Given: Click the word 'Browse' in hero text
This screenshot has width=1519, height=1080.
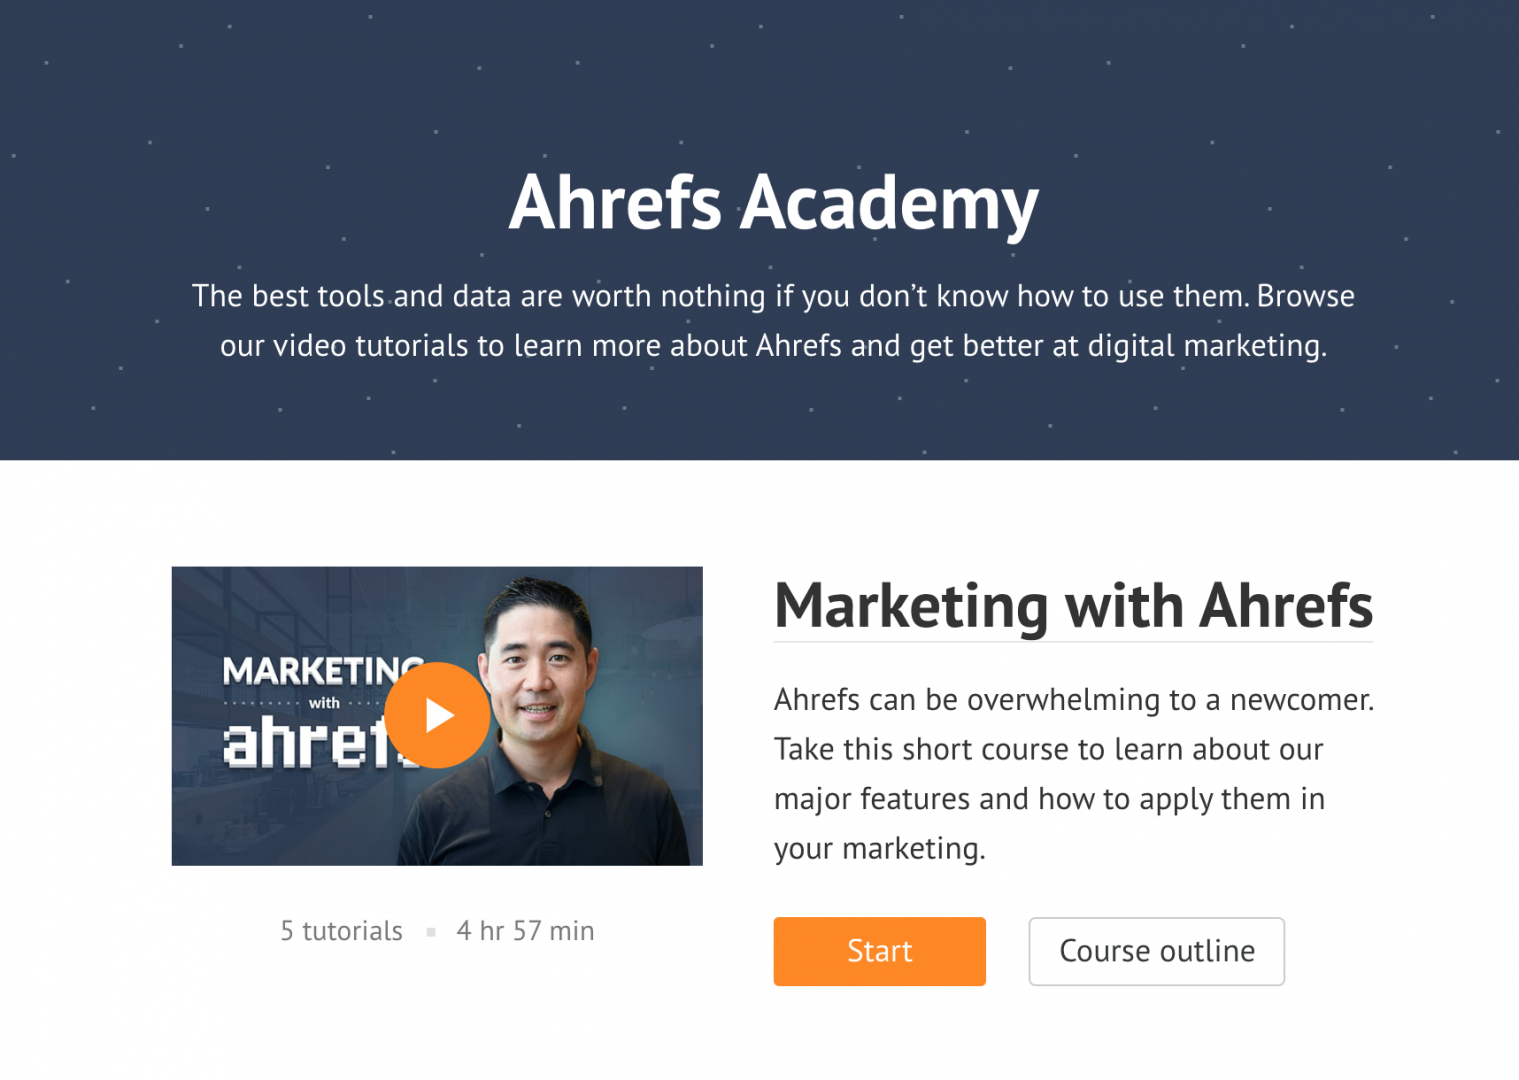Looking at the screenshot, I should 1305,296.
